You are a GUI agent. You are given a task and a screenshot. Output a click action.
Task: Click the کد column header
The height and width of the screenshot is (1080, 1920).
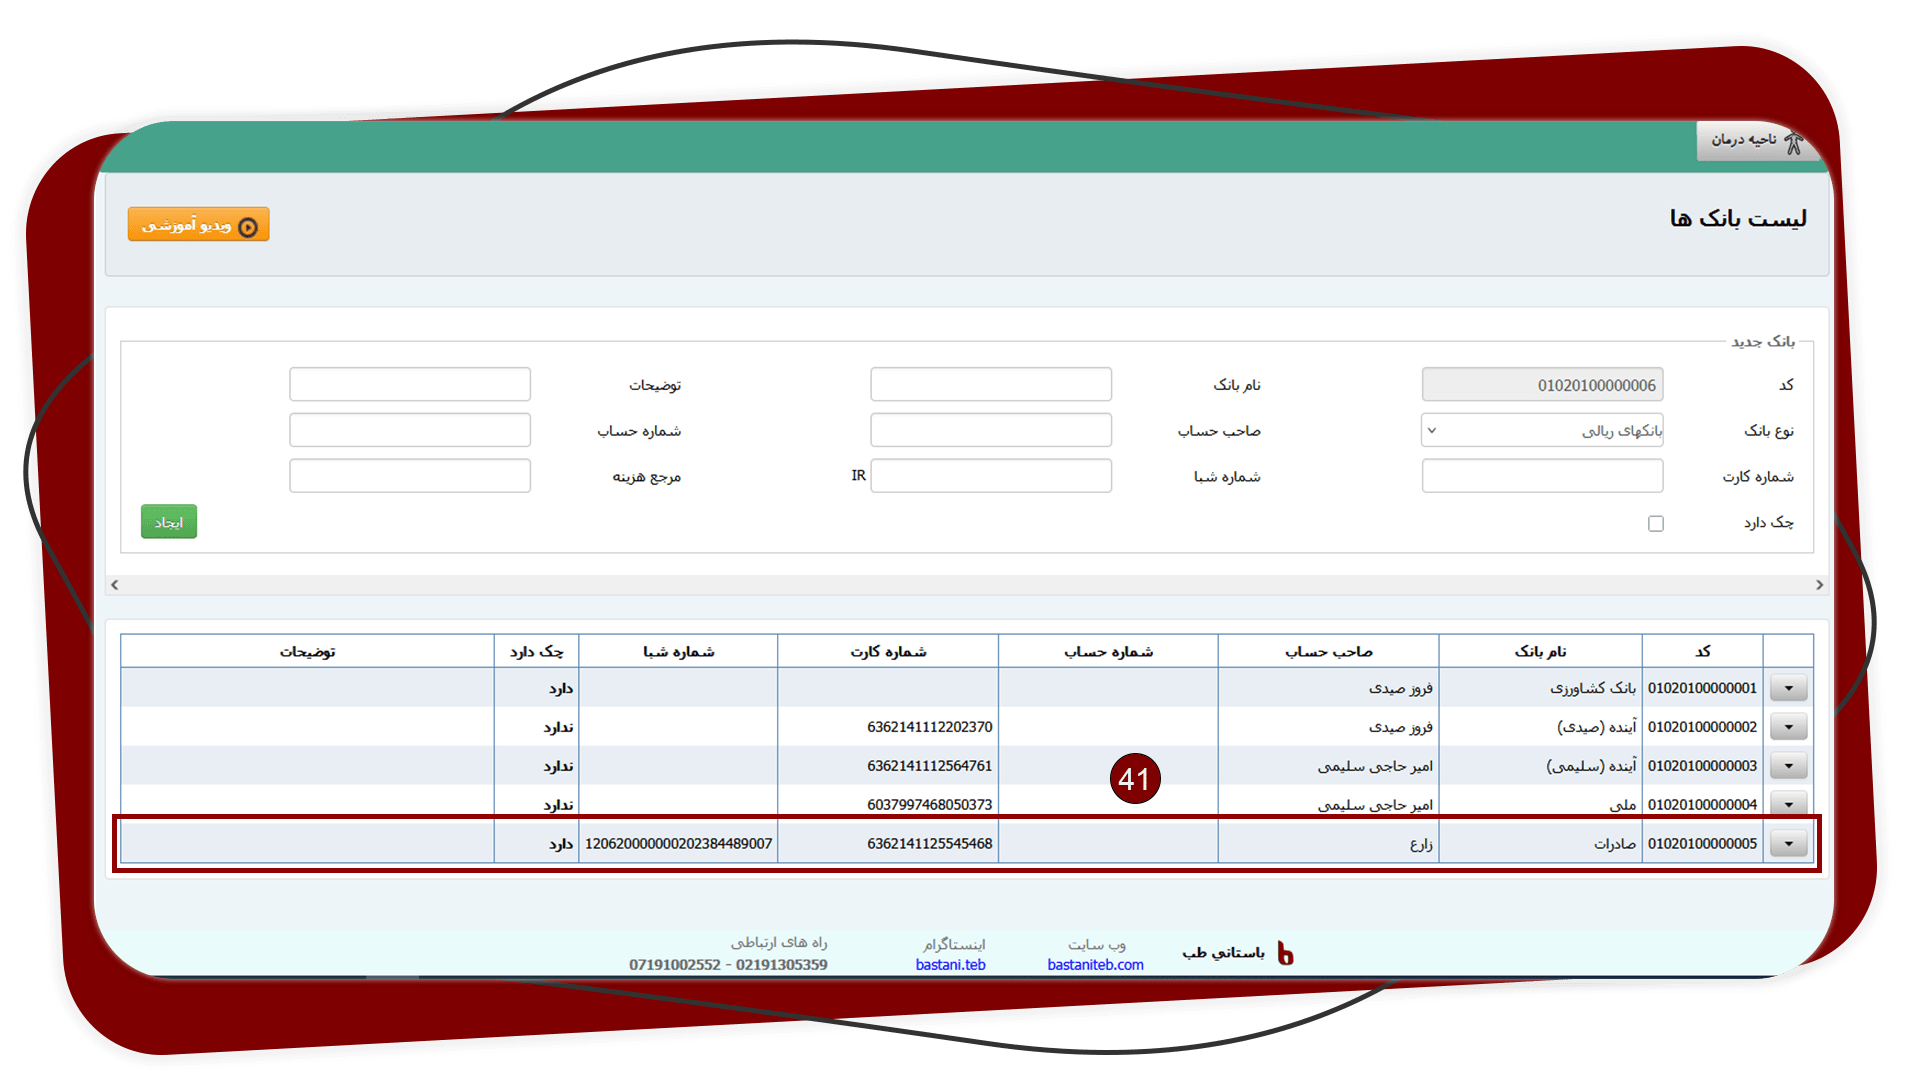1702,652
